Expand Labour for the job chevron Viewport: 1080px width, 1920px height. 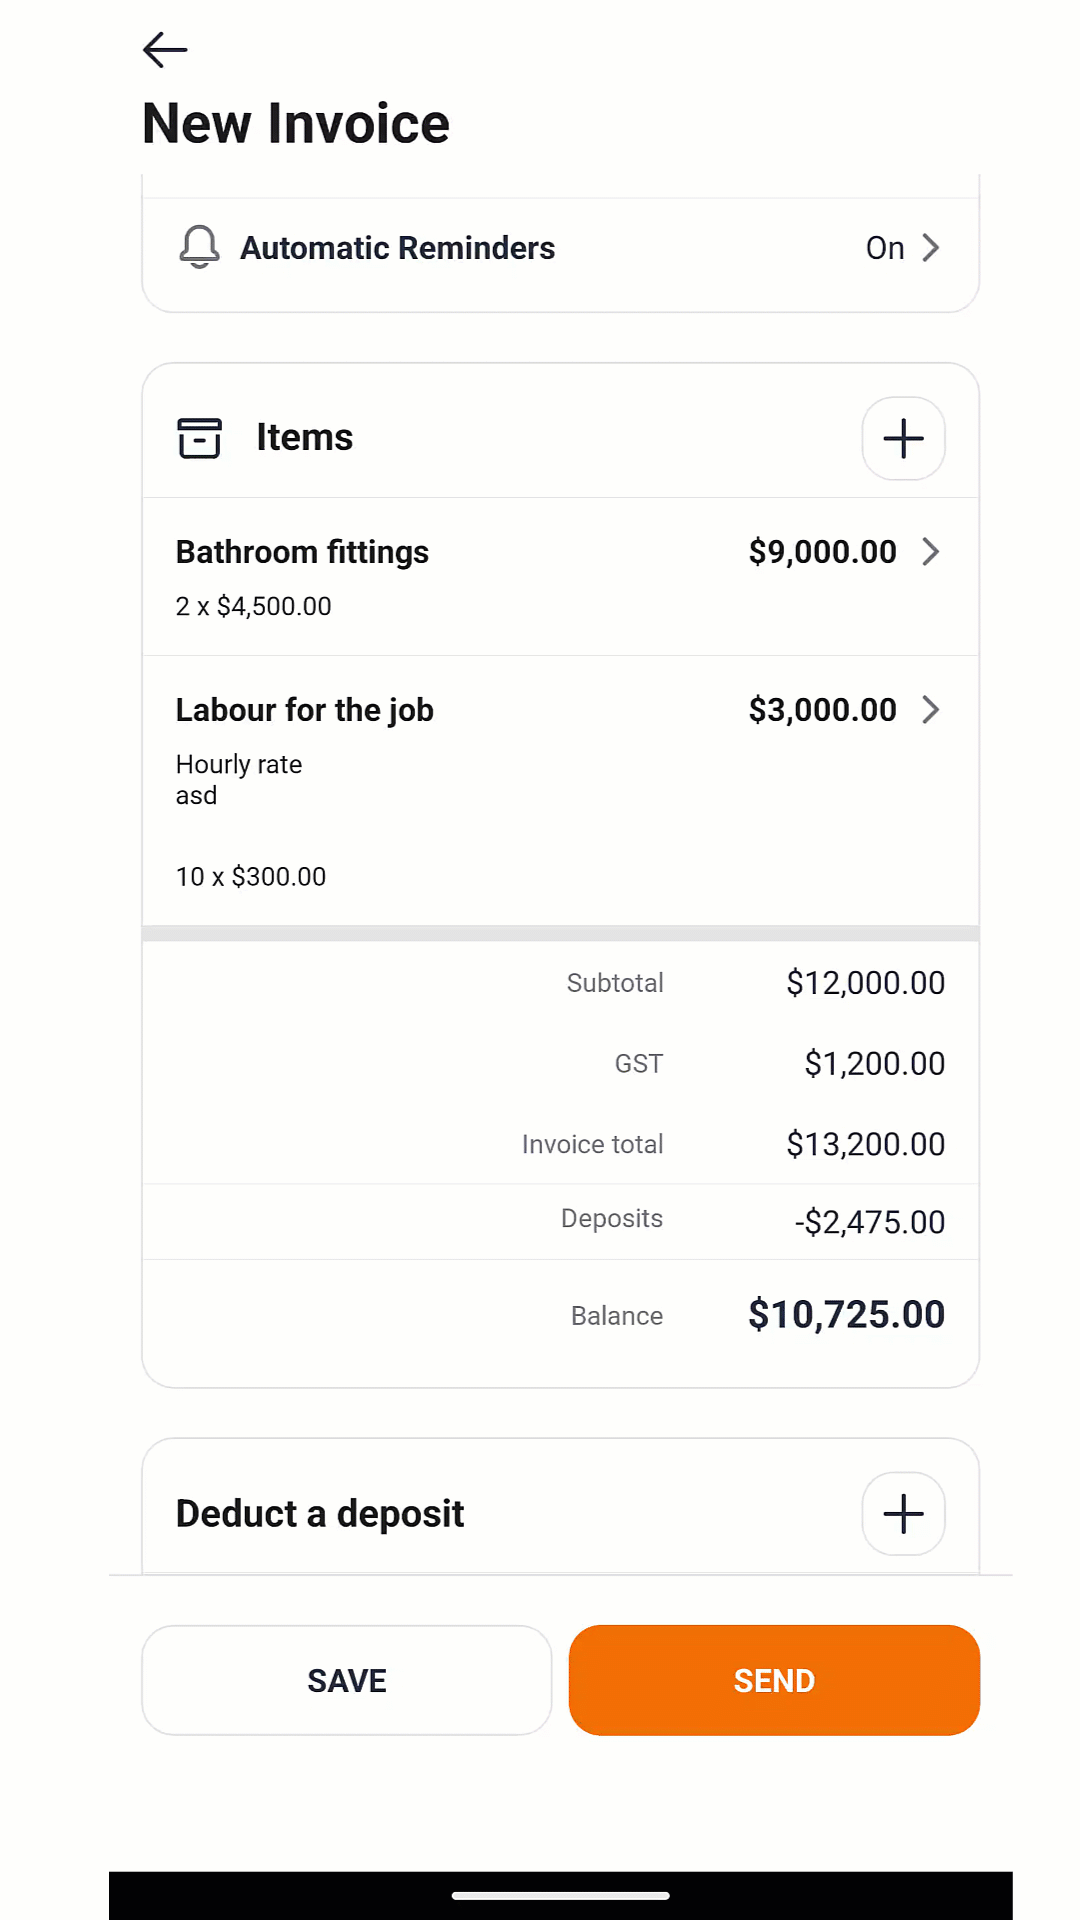click(x=931, y=709)
